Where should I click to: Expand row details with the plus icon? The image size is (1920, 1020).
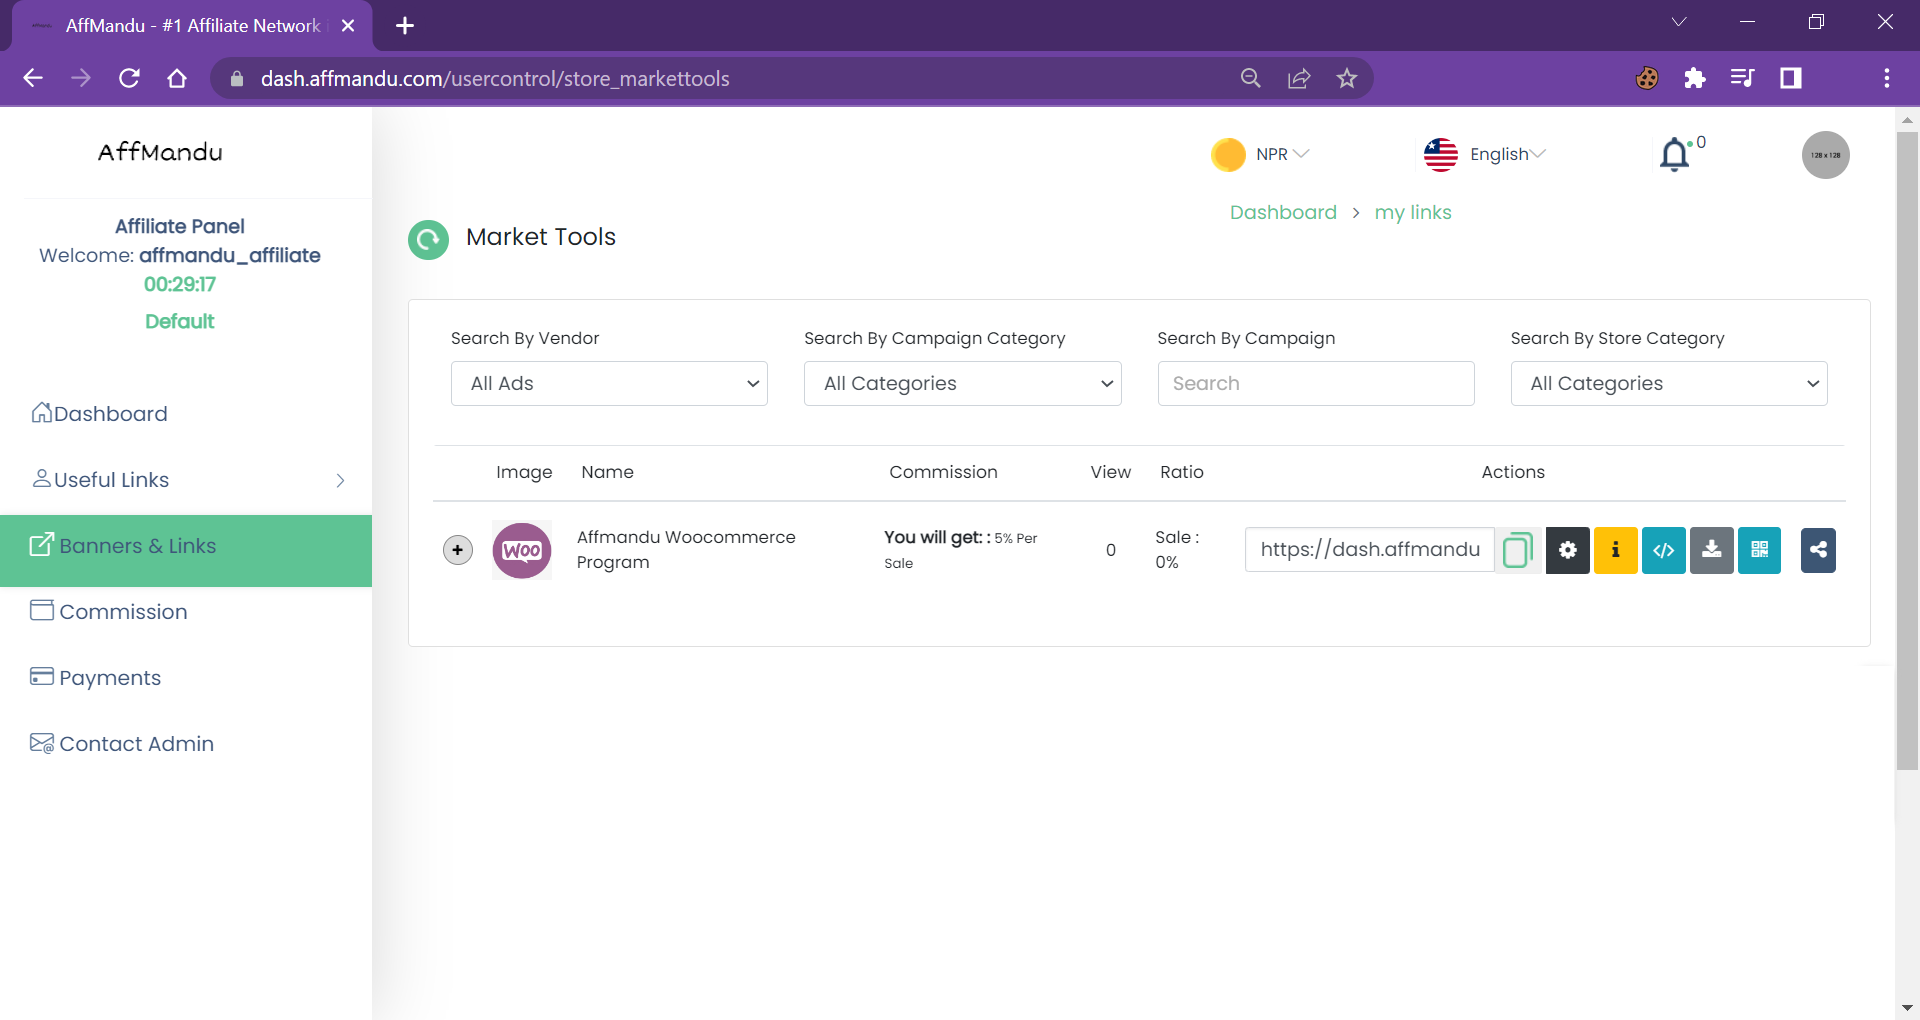click(x=458, y=550)
